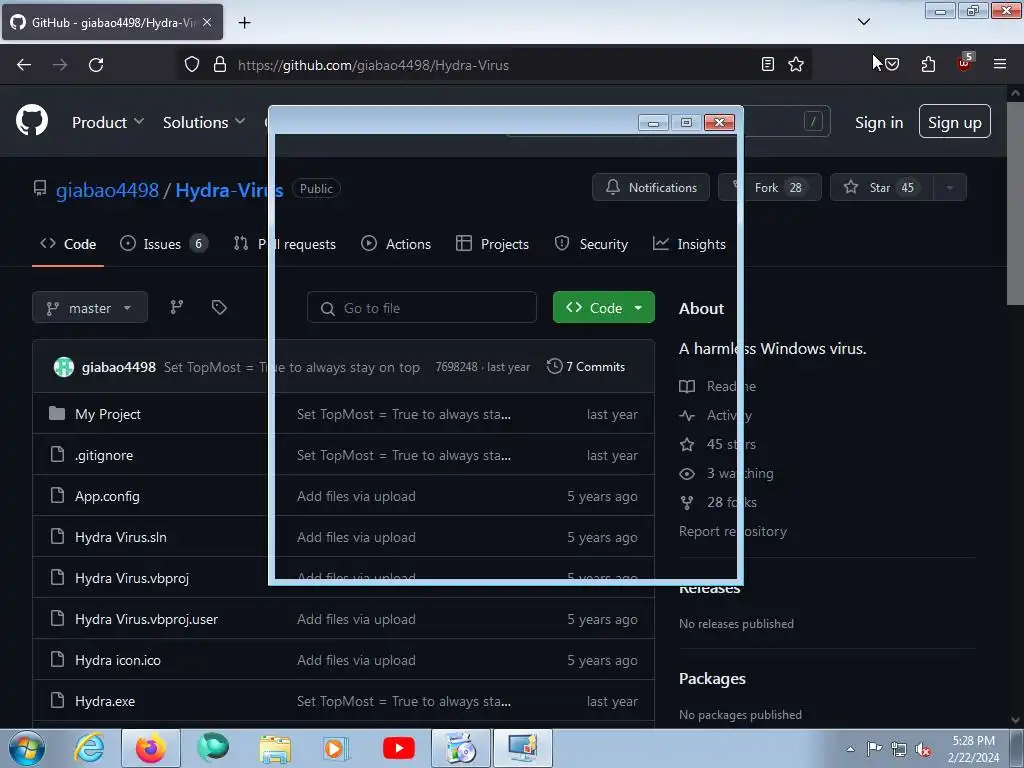Click the GitHub logo in header
The width and height of the screenshot is (1024, 768).
pyautogui.click(x=32, y=121)
